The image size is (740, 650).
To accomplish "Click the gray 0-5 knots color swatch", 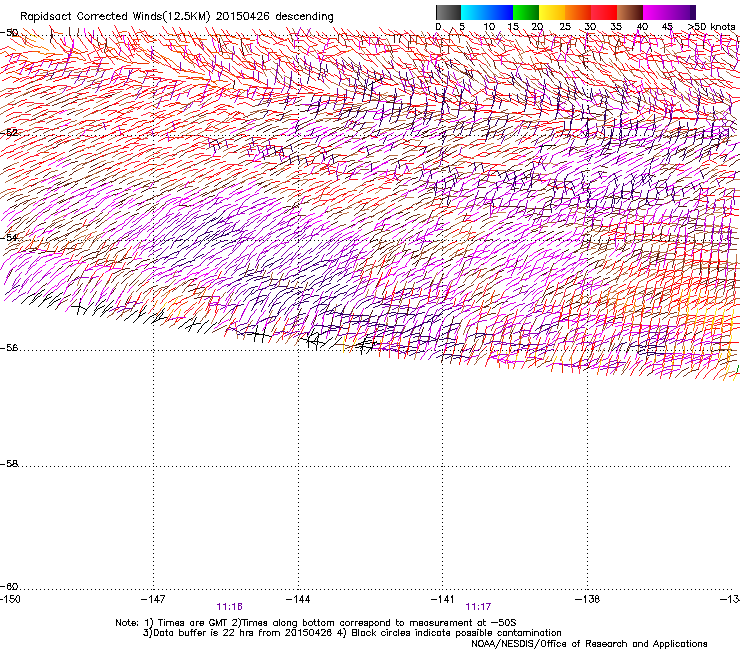I will pos(448,12).
